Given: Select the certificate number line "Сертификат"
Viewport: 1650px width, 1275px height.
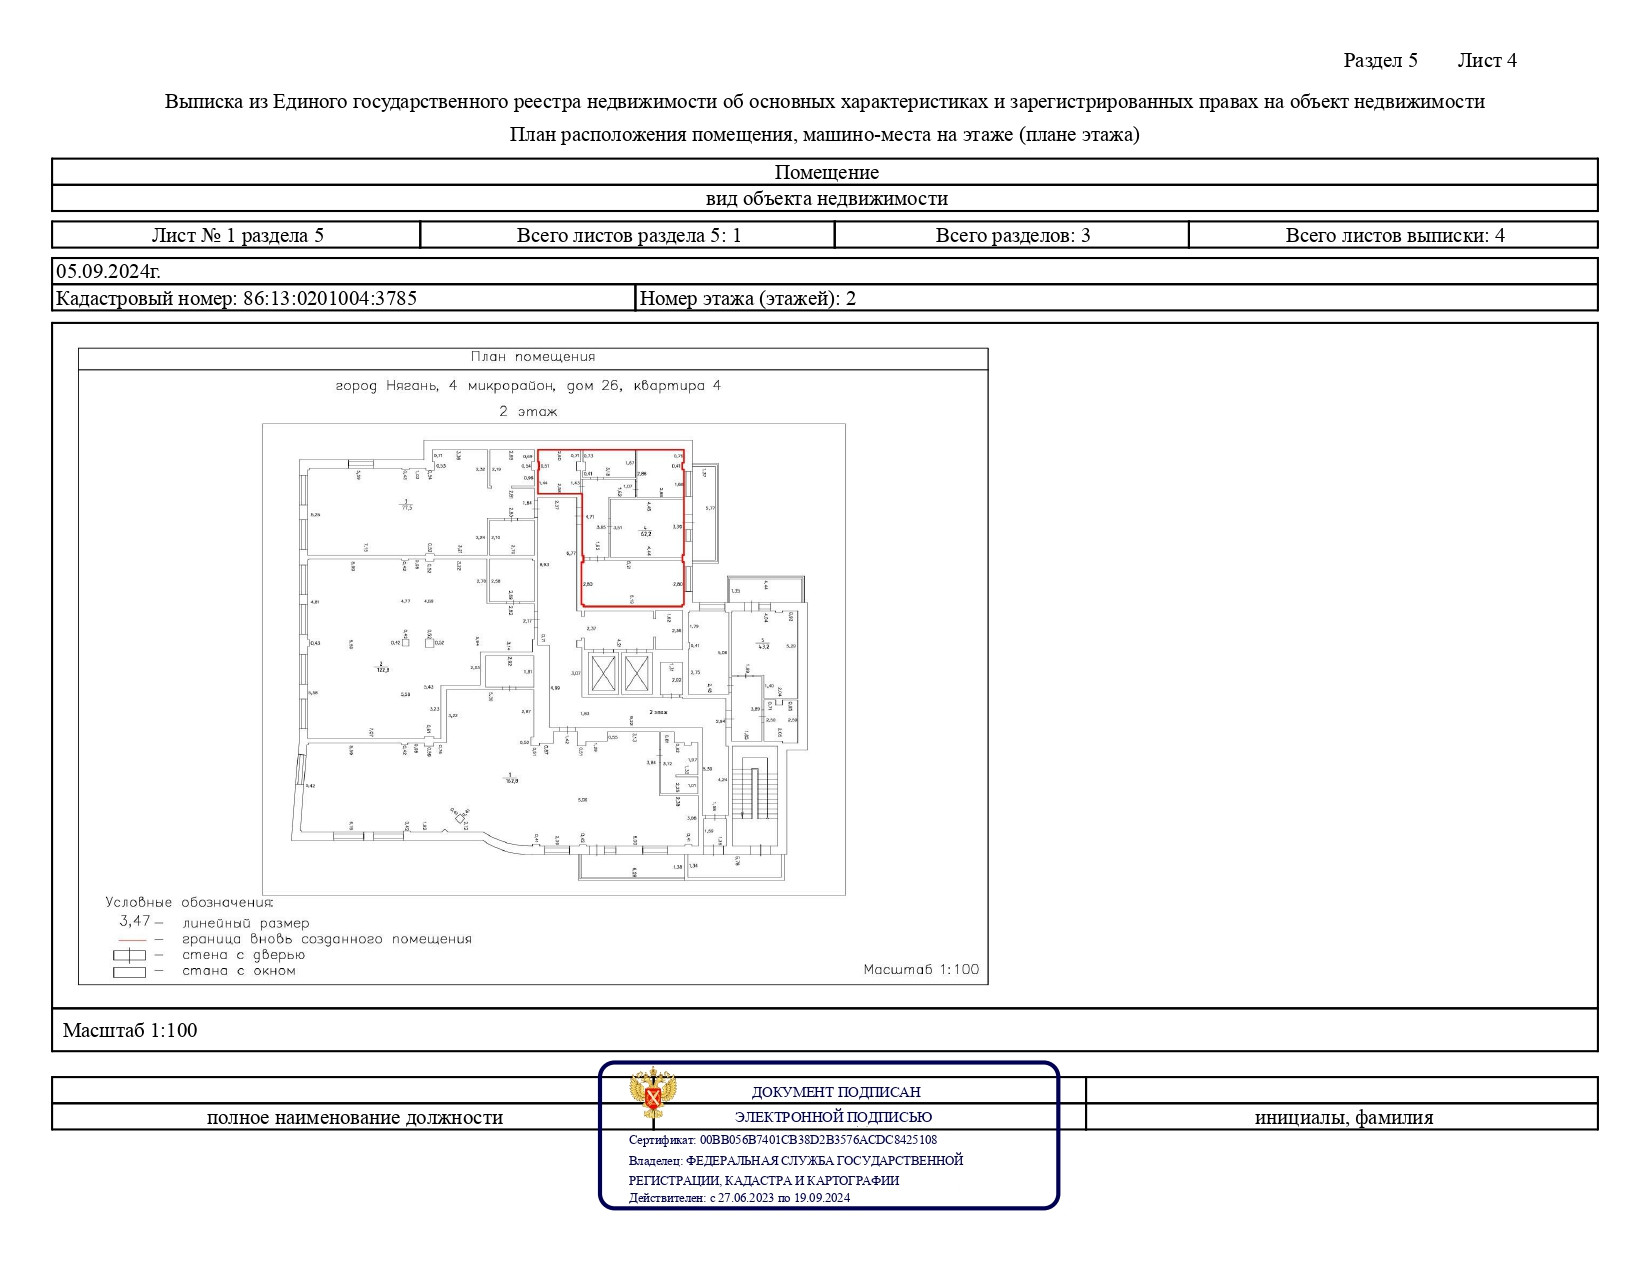Looking at the screenshot, I should (x=783, y=1140).
